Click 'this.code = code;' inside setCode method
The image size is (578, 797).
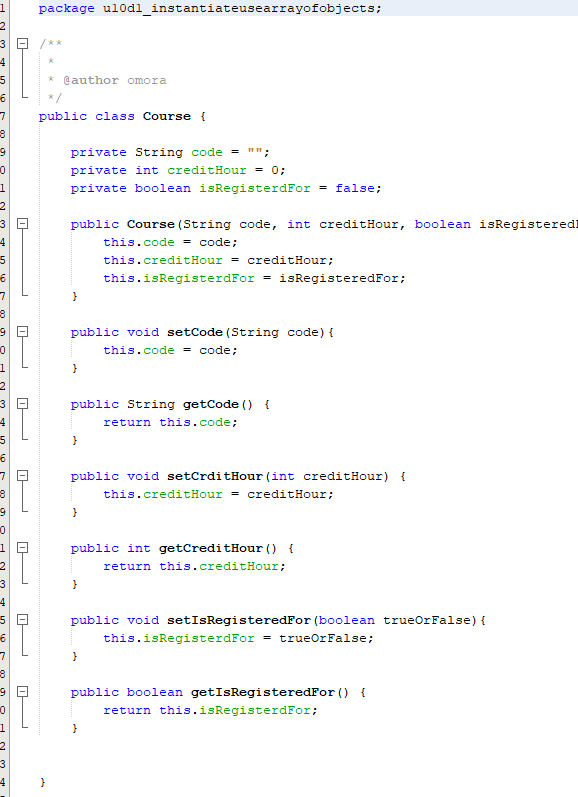coord(170,350)
